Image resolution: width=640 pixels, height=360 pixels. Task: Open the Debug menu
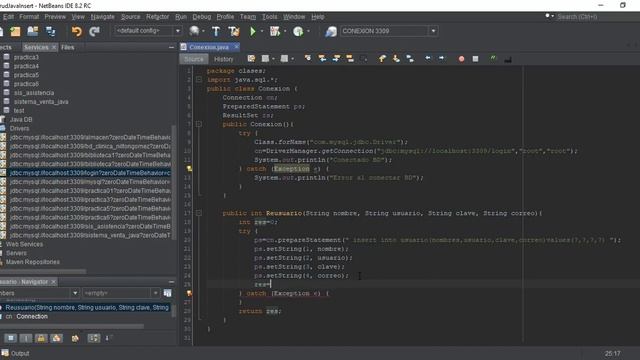click(202, 17)
